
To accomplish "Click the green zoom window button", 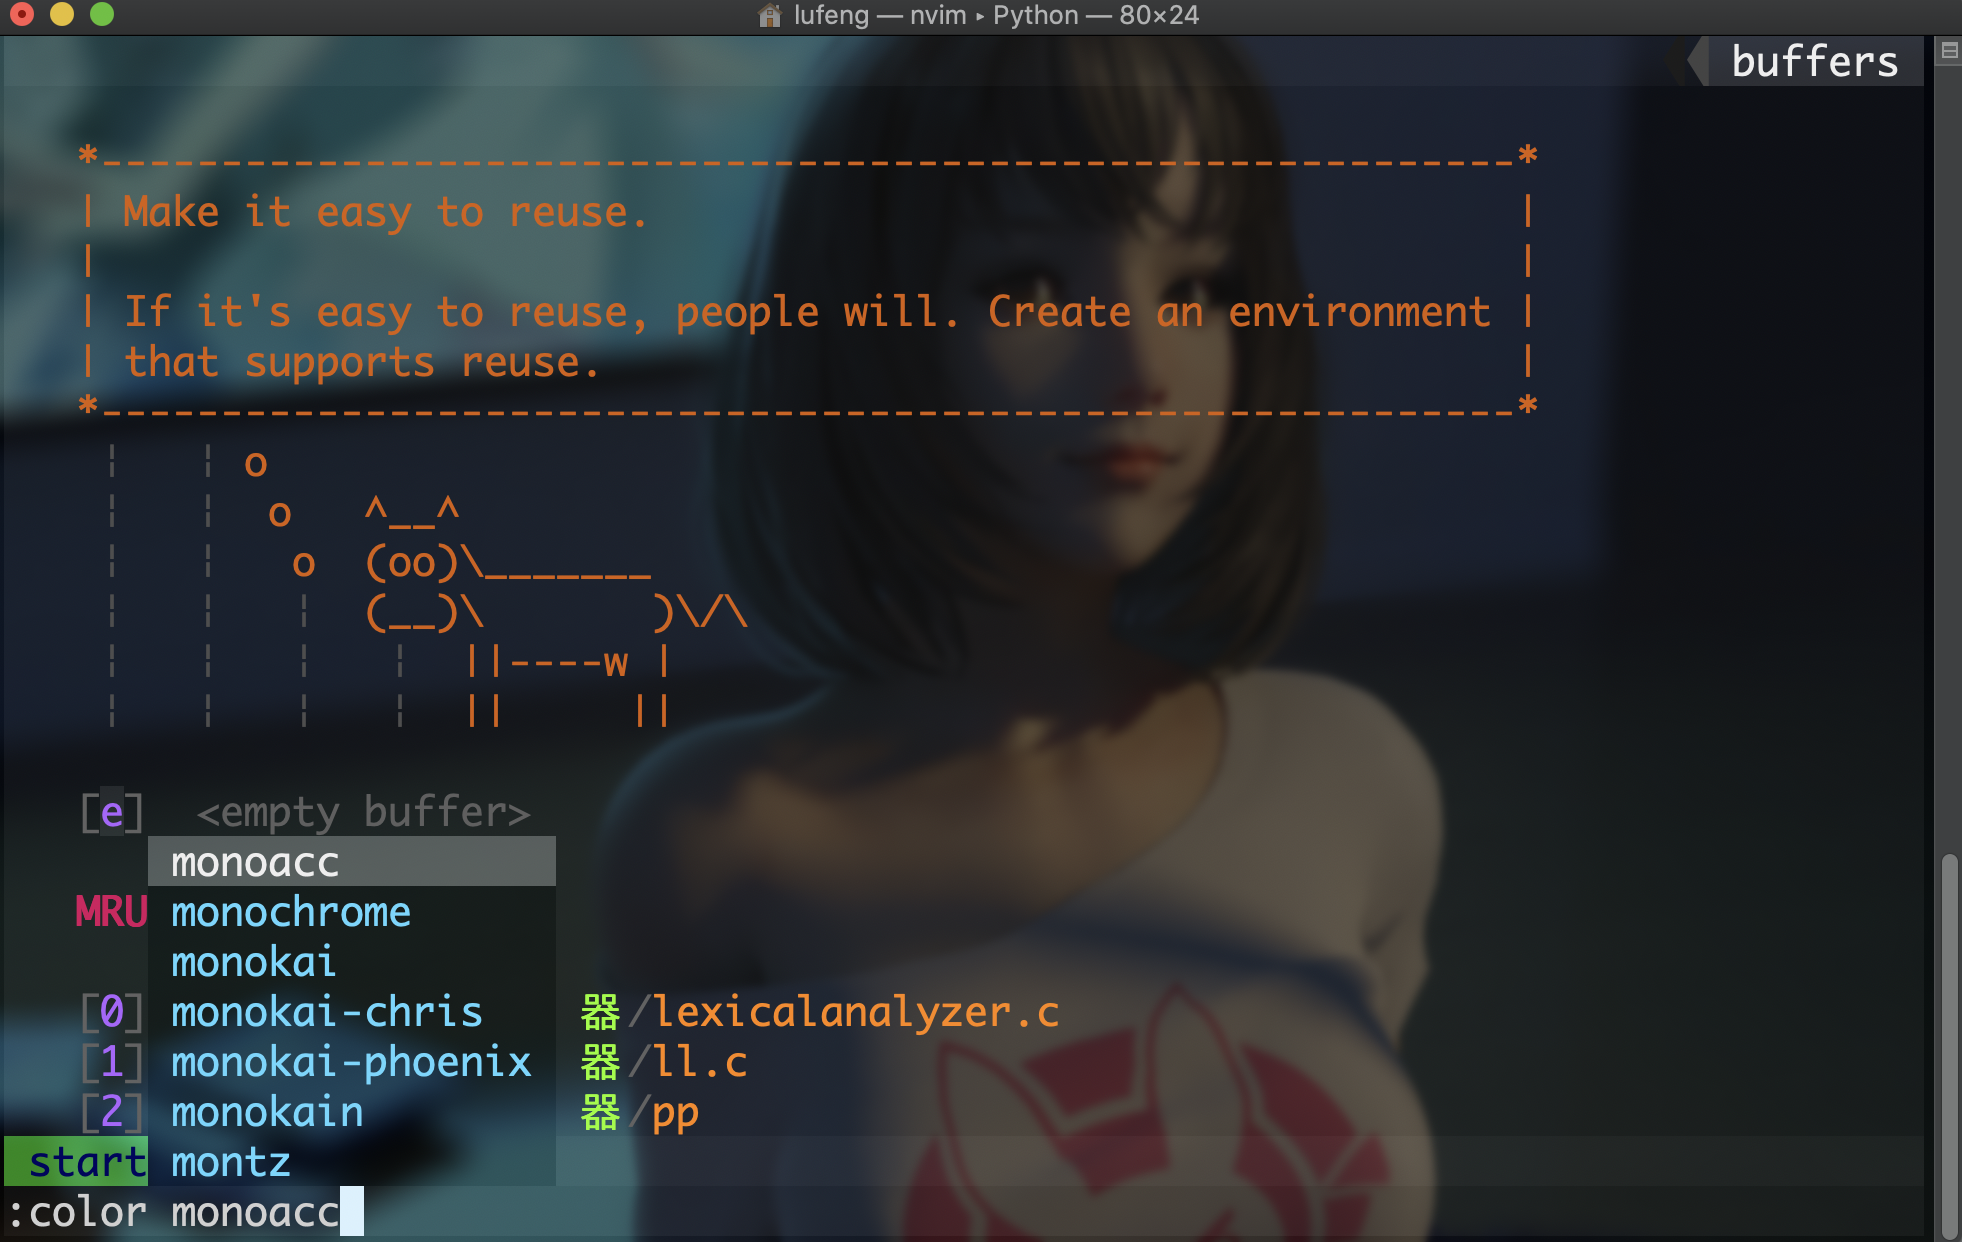I will tap(102, 14).
